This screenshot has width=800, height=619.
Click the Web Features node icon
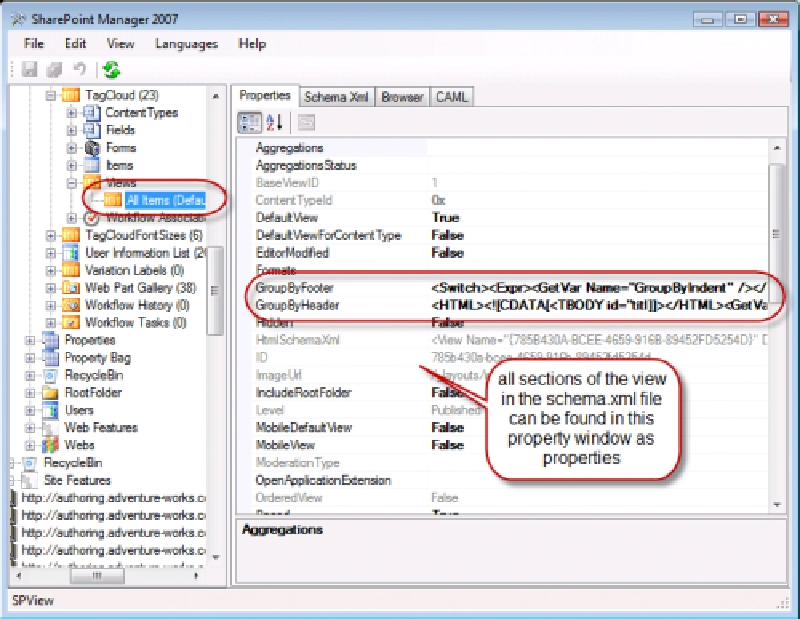pos(51,428)
